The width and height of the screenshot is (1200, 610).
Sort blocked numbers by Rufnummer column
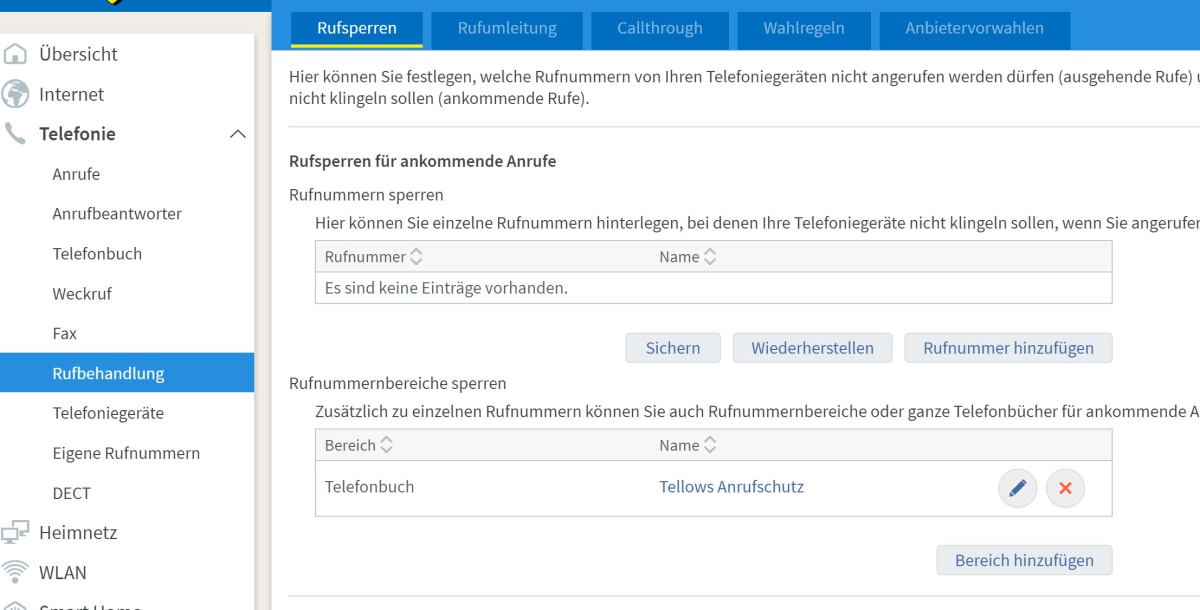coord(416,258)
